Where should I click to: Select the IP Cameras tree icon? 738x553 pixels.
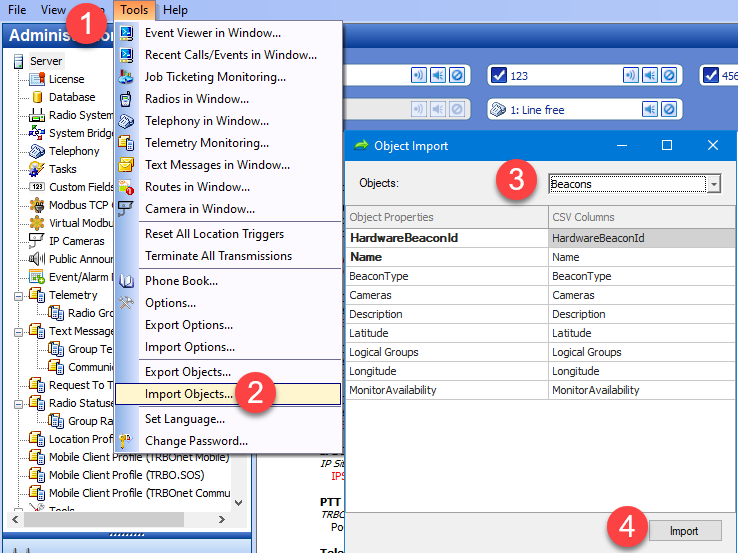coord(37,241)
